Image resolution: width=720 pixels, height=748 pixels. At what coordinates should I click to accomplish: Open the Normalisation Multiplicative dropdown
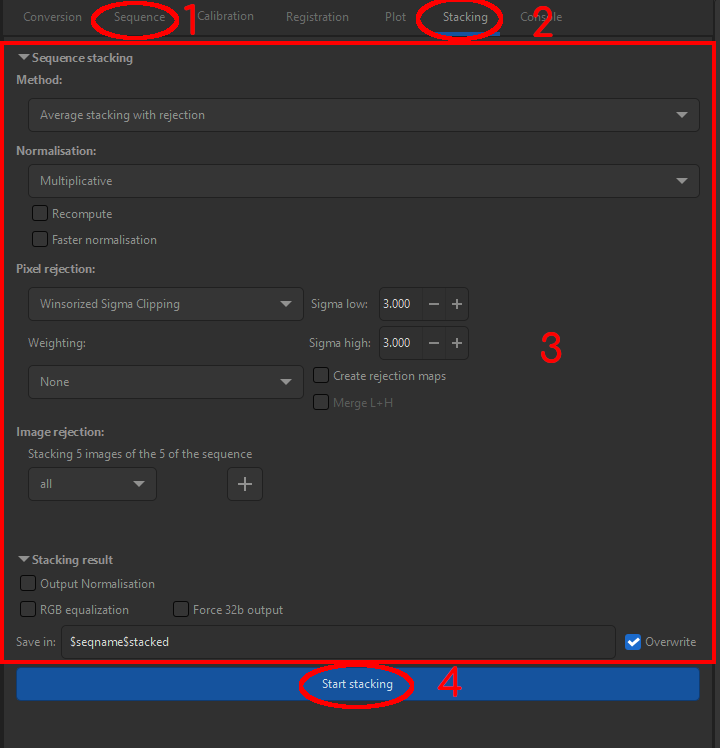pyautogui.click(x=362, y=181)
